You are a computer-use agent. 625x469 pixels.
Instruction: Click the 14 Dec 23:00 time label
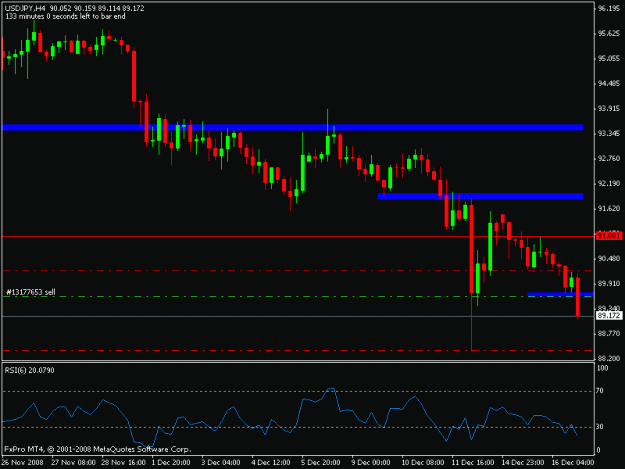pos(523,462)
